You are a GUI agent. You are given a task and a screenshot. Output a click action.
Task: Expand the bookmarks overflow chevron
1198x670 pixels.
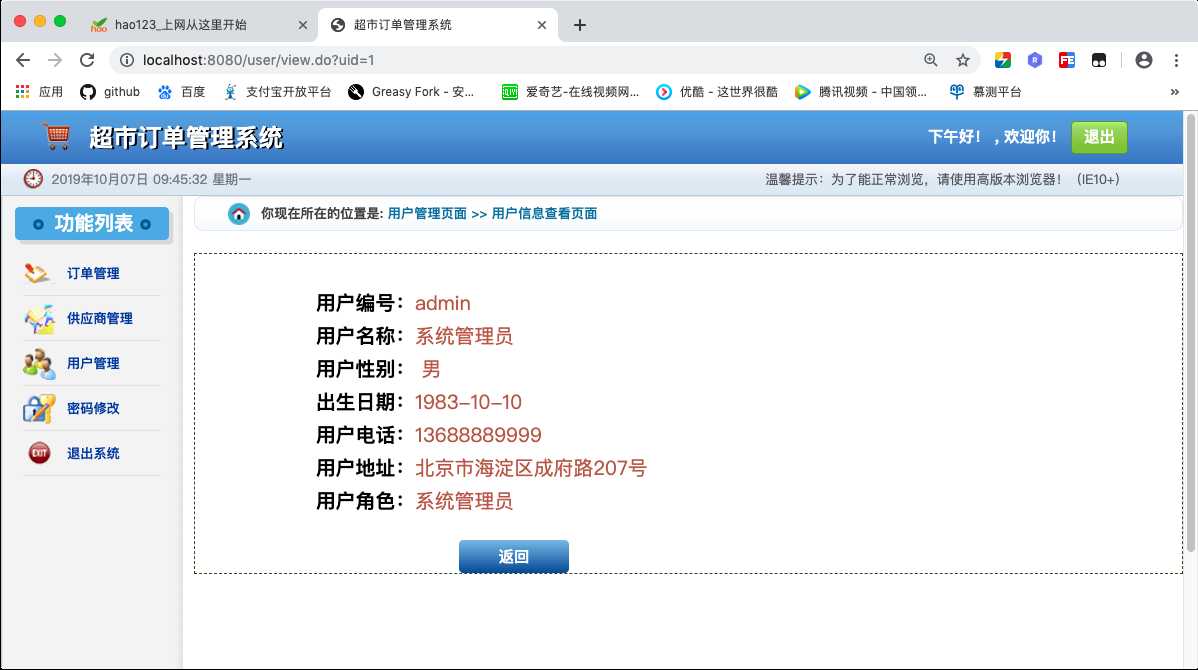tap(1177, 91)
